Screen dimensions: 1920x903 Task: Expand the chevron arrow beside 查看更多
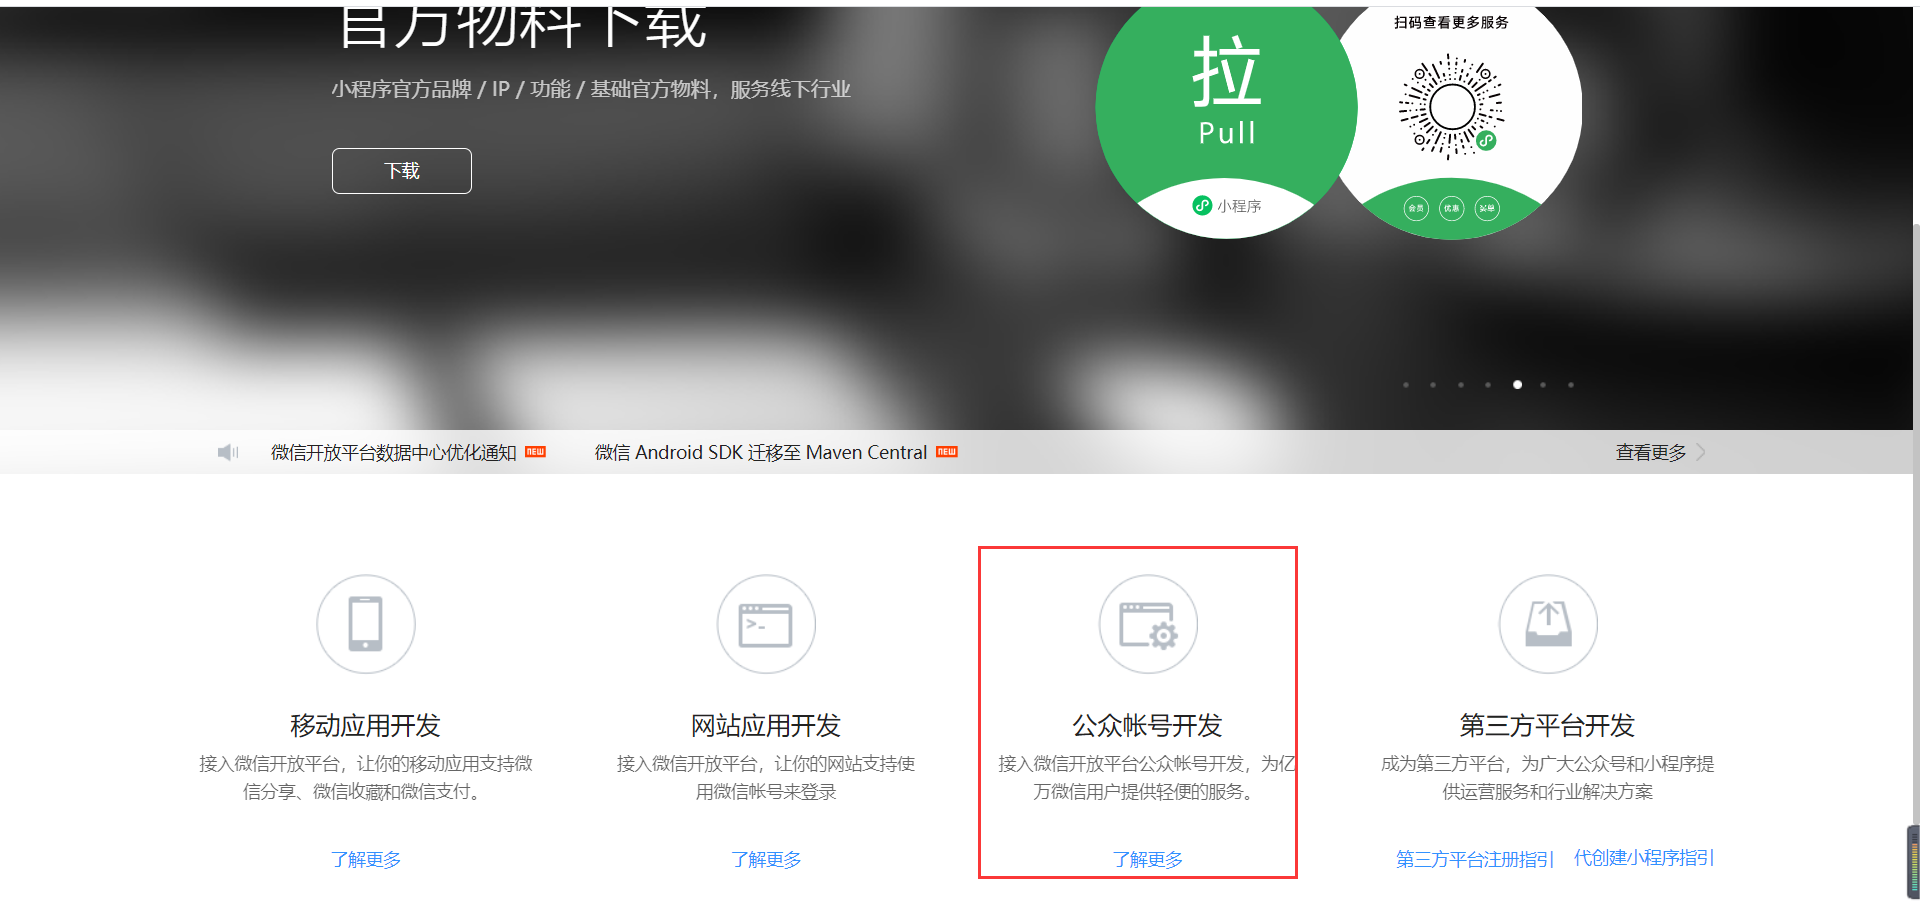tap(1701, 452)
